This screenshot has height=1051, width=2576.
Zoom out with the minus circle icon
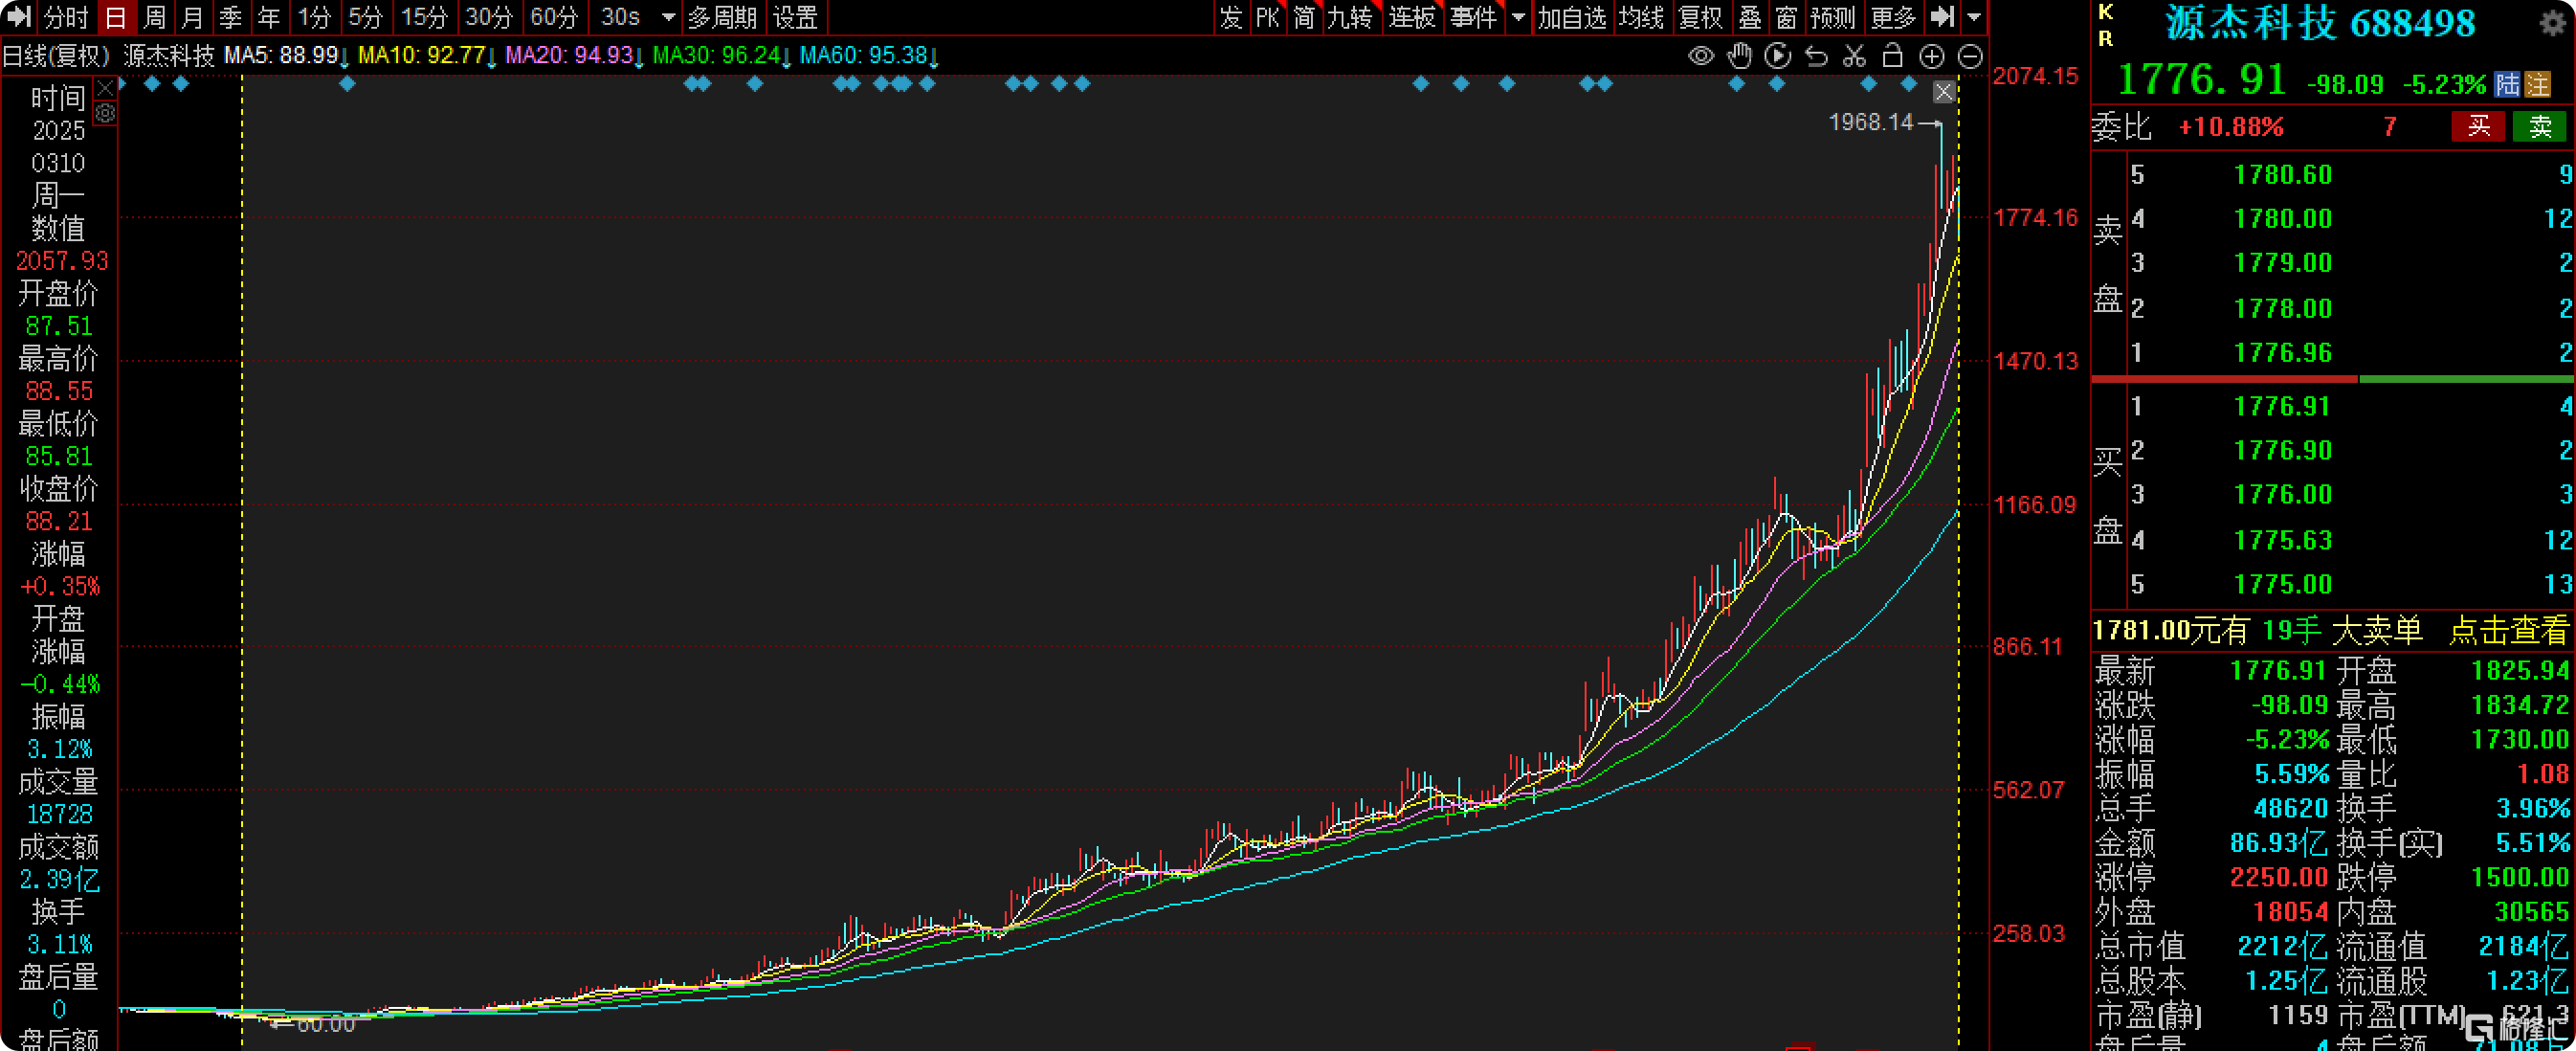(1970, 57)
